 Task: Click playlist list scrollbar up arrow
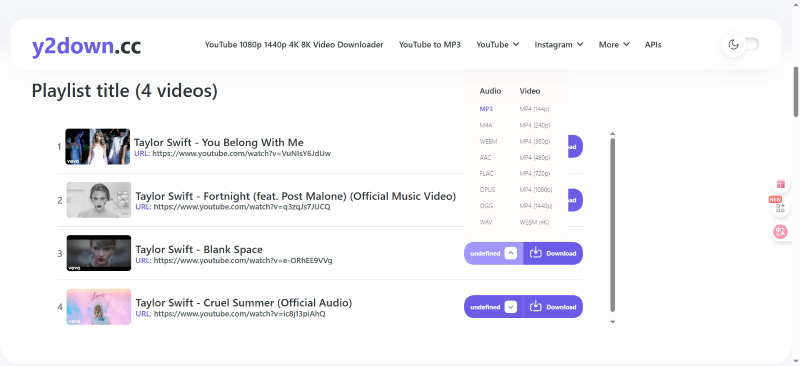tap(613, 134)
